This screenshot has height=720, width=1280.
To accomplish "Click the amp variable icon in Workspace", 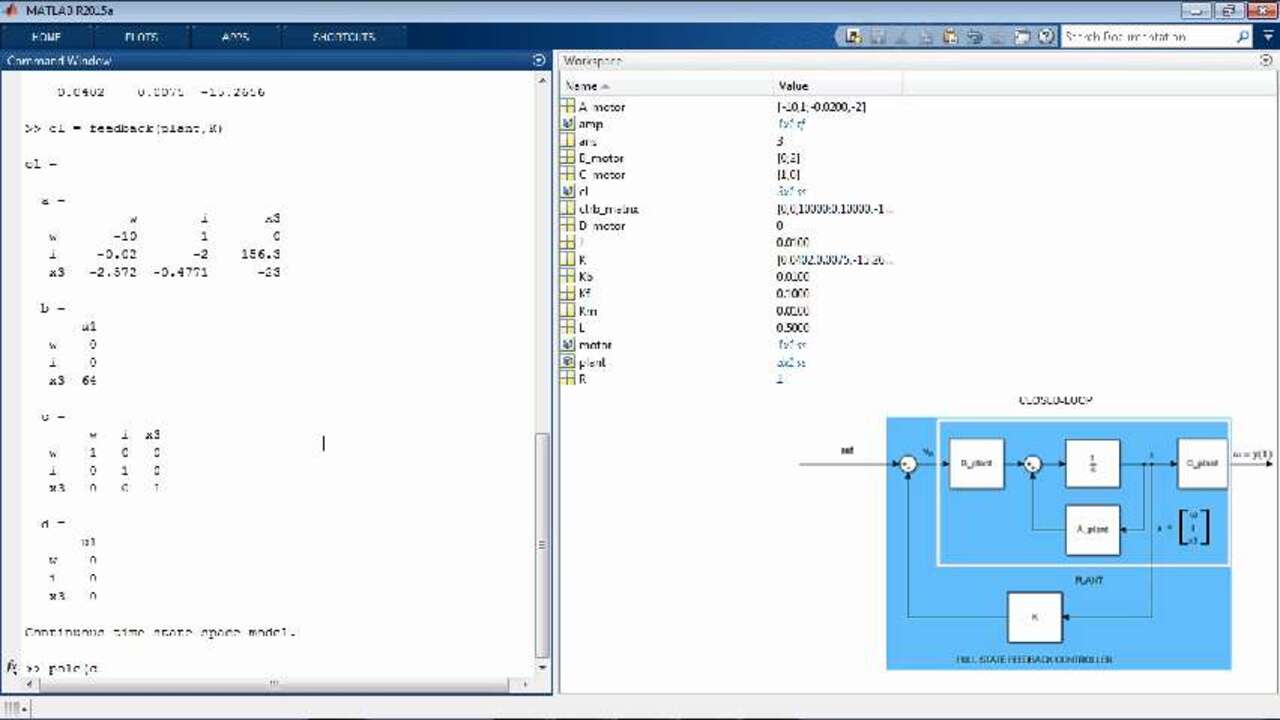I will click(x=569, y=124).
